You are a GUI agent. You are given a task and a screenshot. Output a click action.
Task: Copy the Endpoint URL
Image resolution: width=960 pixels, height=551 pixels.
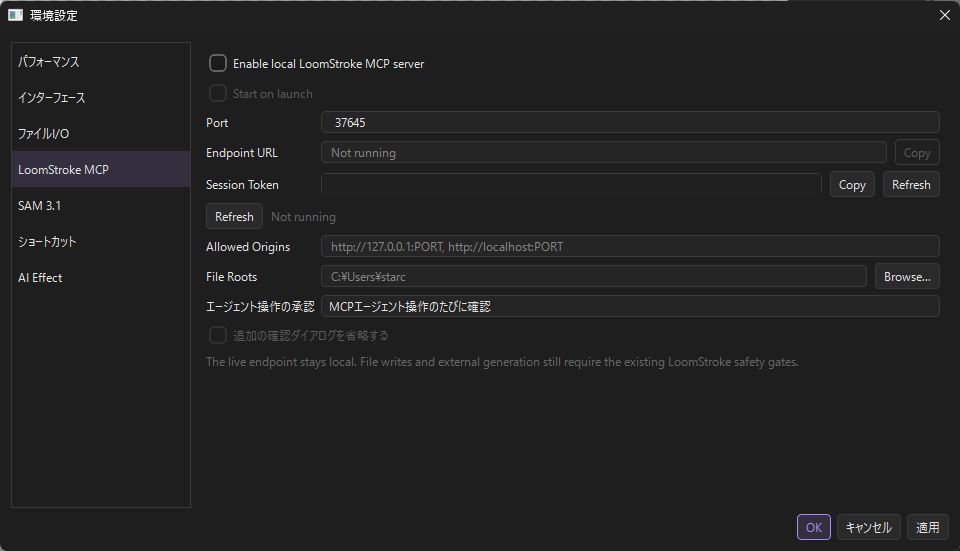(x=917, y=152)
